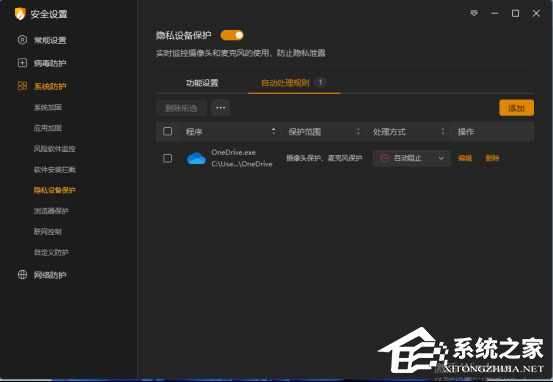Viewport: 553px width, 382px height.
Task: Click the OneDrive cloud icon
Action: [x=196, y=158]
